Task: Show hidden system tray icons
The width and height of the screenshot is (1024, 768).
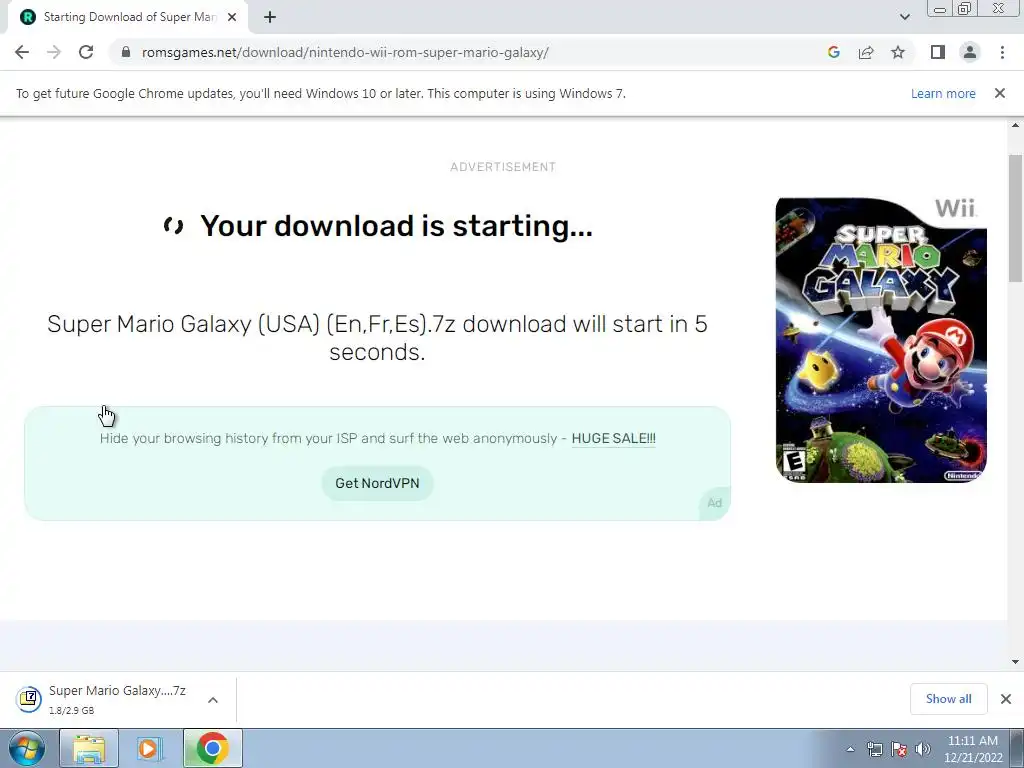Action: click(x=850, y=749)
